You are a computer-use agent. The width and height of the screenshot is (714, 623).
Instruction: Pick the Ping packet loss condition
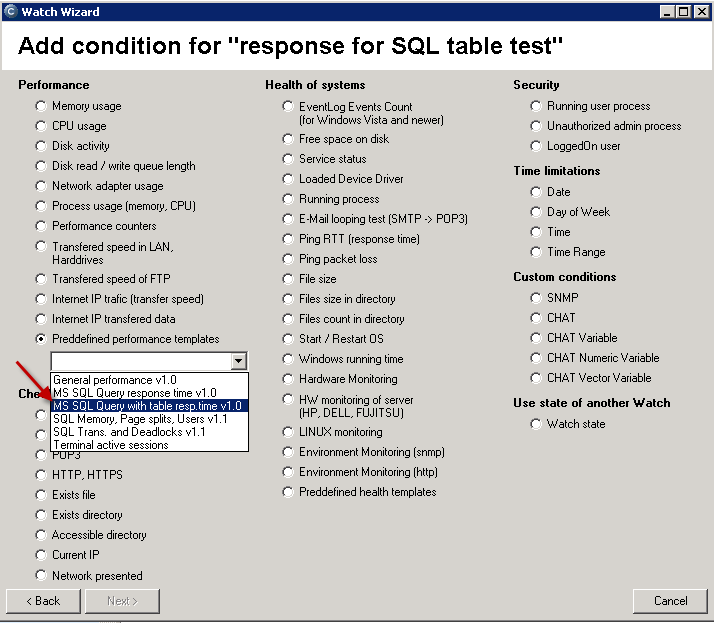tap(288, 259)
